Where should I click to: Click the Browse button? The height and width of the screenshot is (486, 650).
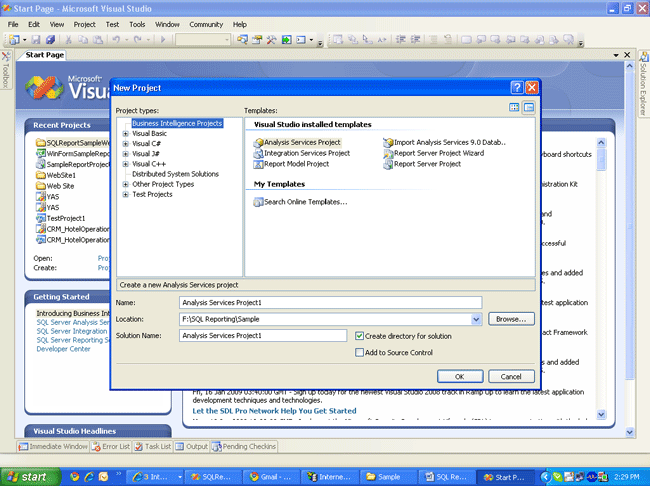tap(511, 319)
